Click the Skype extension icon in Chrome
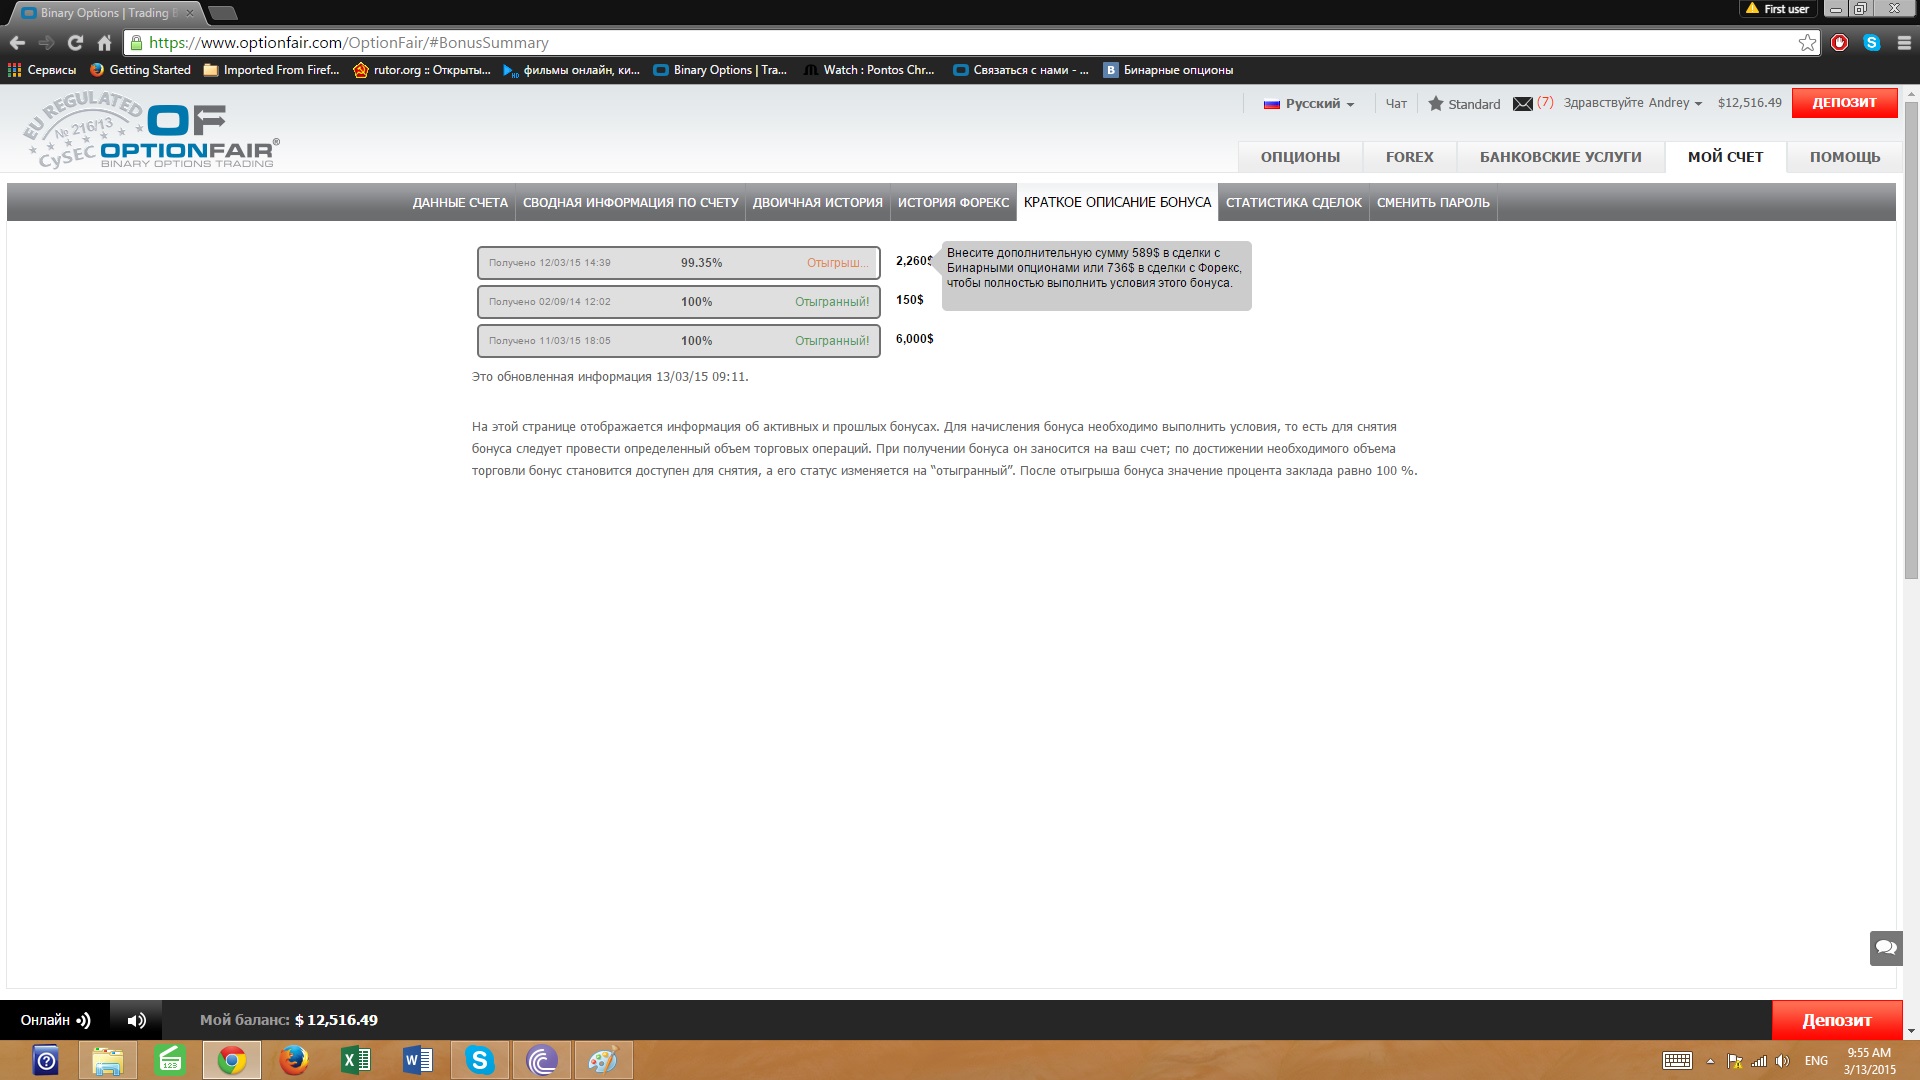The width and height of the screenshot is (1920, 1080). click(1872, 43)
